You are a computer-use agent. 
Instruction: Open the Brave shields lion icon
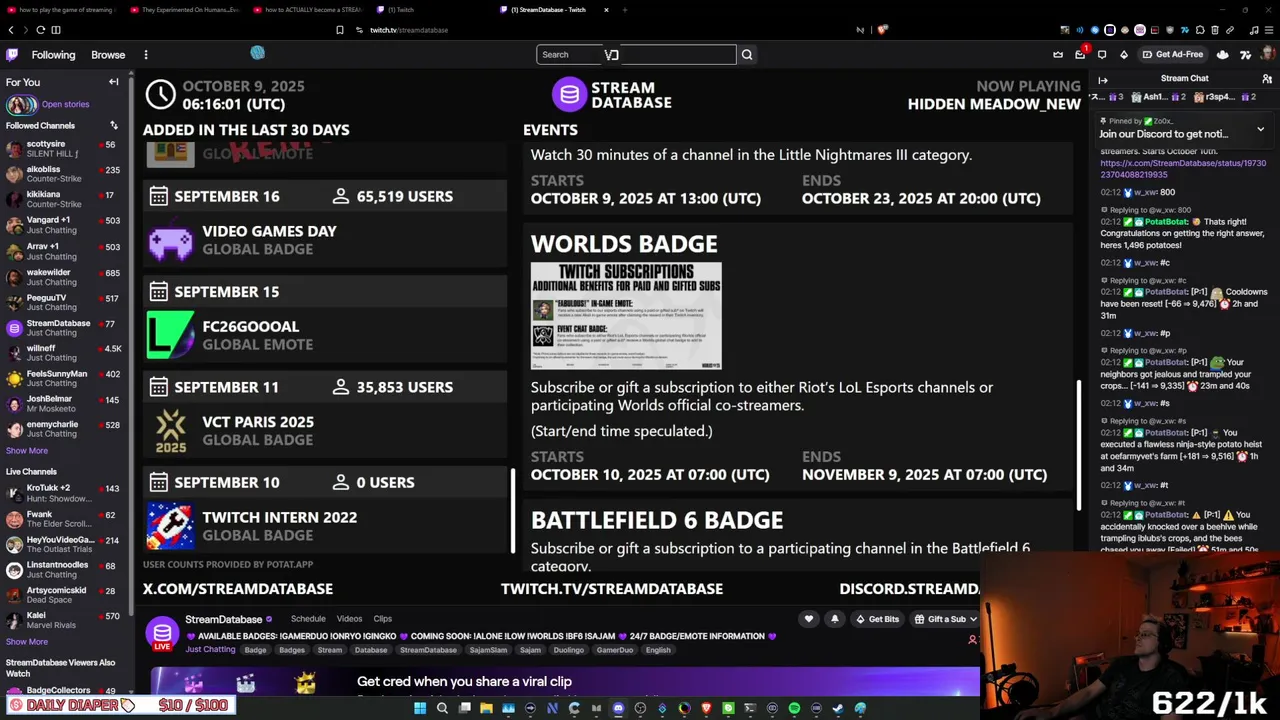point(882,30)
